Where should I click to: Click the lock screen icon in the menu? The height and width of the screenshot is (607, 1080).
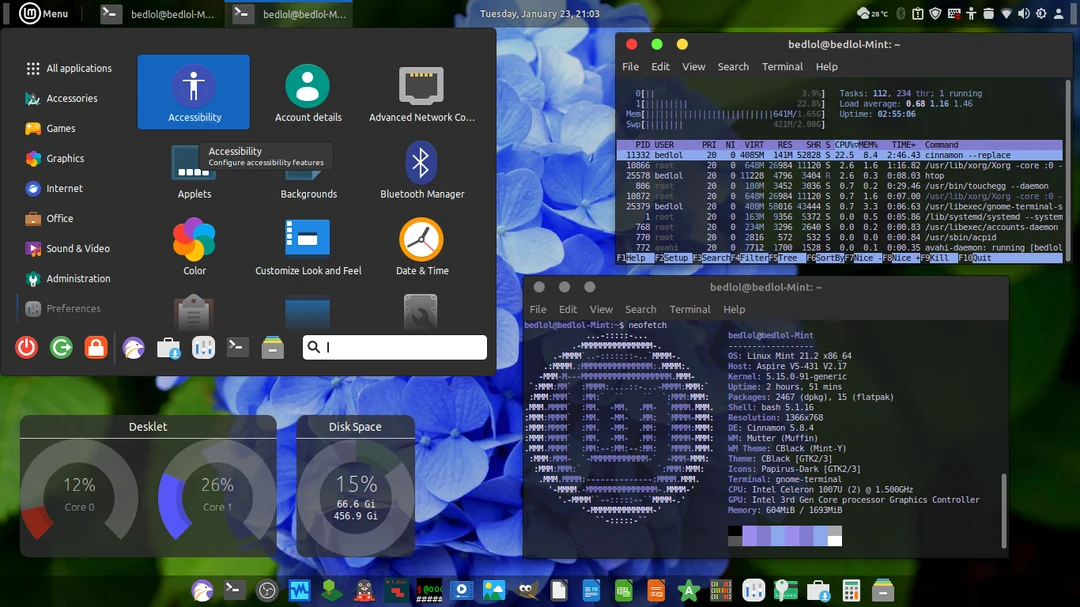(x=94, y=347)
